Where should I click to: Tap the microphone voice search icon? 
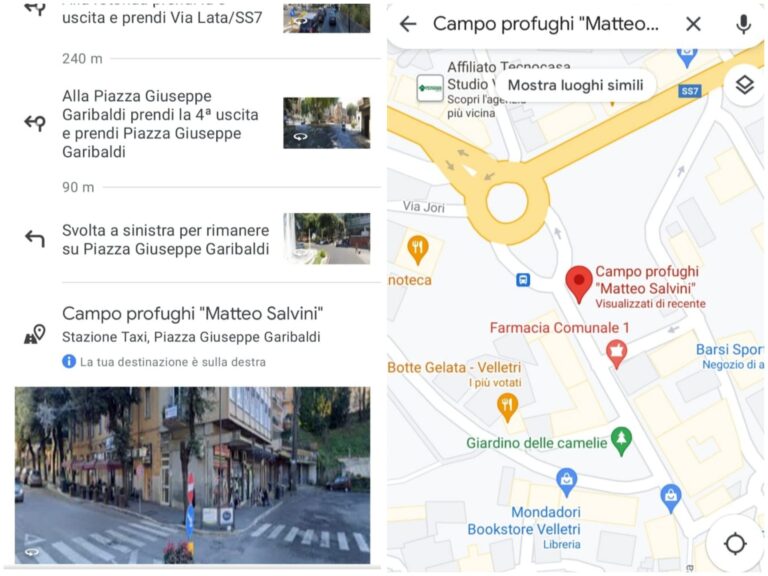coord(743,24)
